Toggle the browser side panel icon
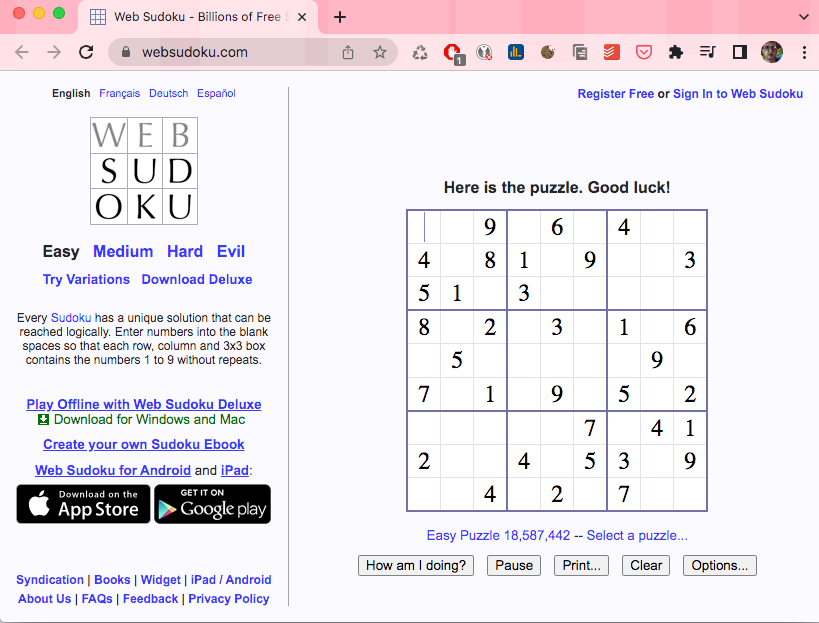Image resolution: width=819 pixels, height=623 pixels. [740, 52]
